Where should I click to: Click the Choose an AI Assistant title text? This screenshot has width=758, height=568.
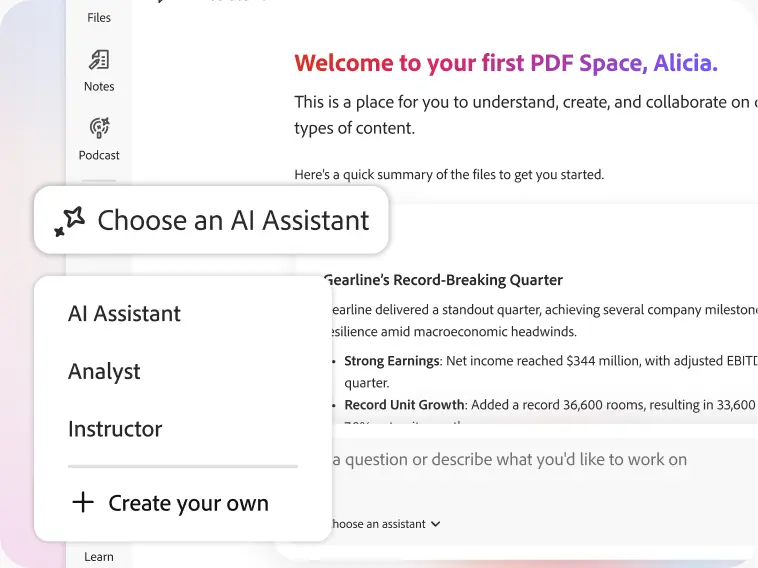tap(233, 221)
